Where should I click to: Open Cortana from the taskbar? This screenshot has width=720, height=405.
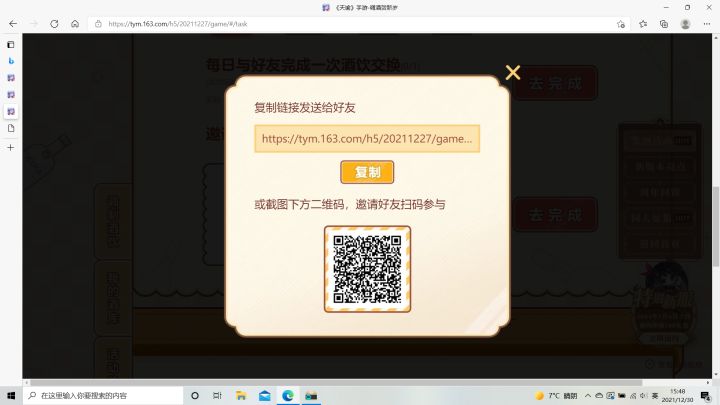[195, 395]
